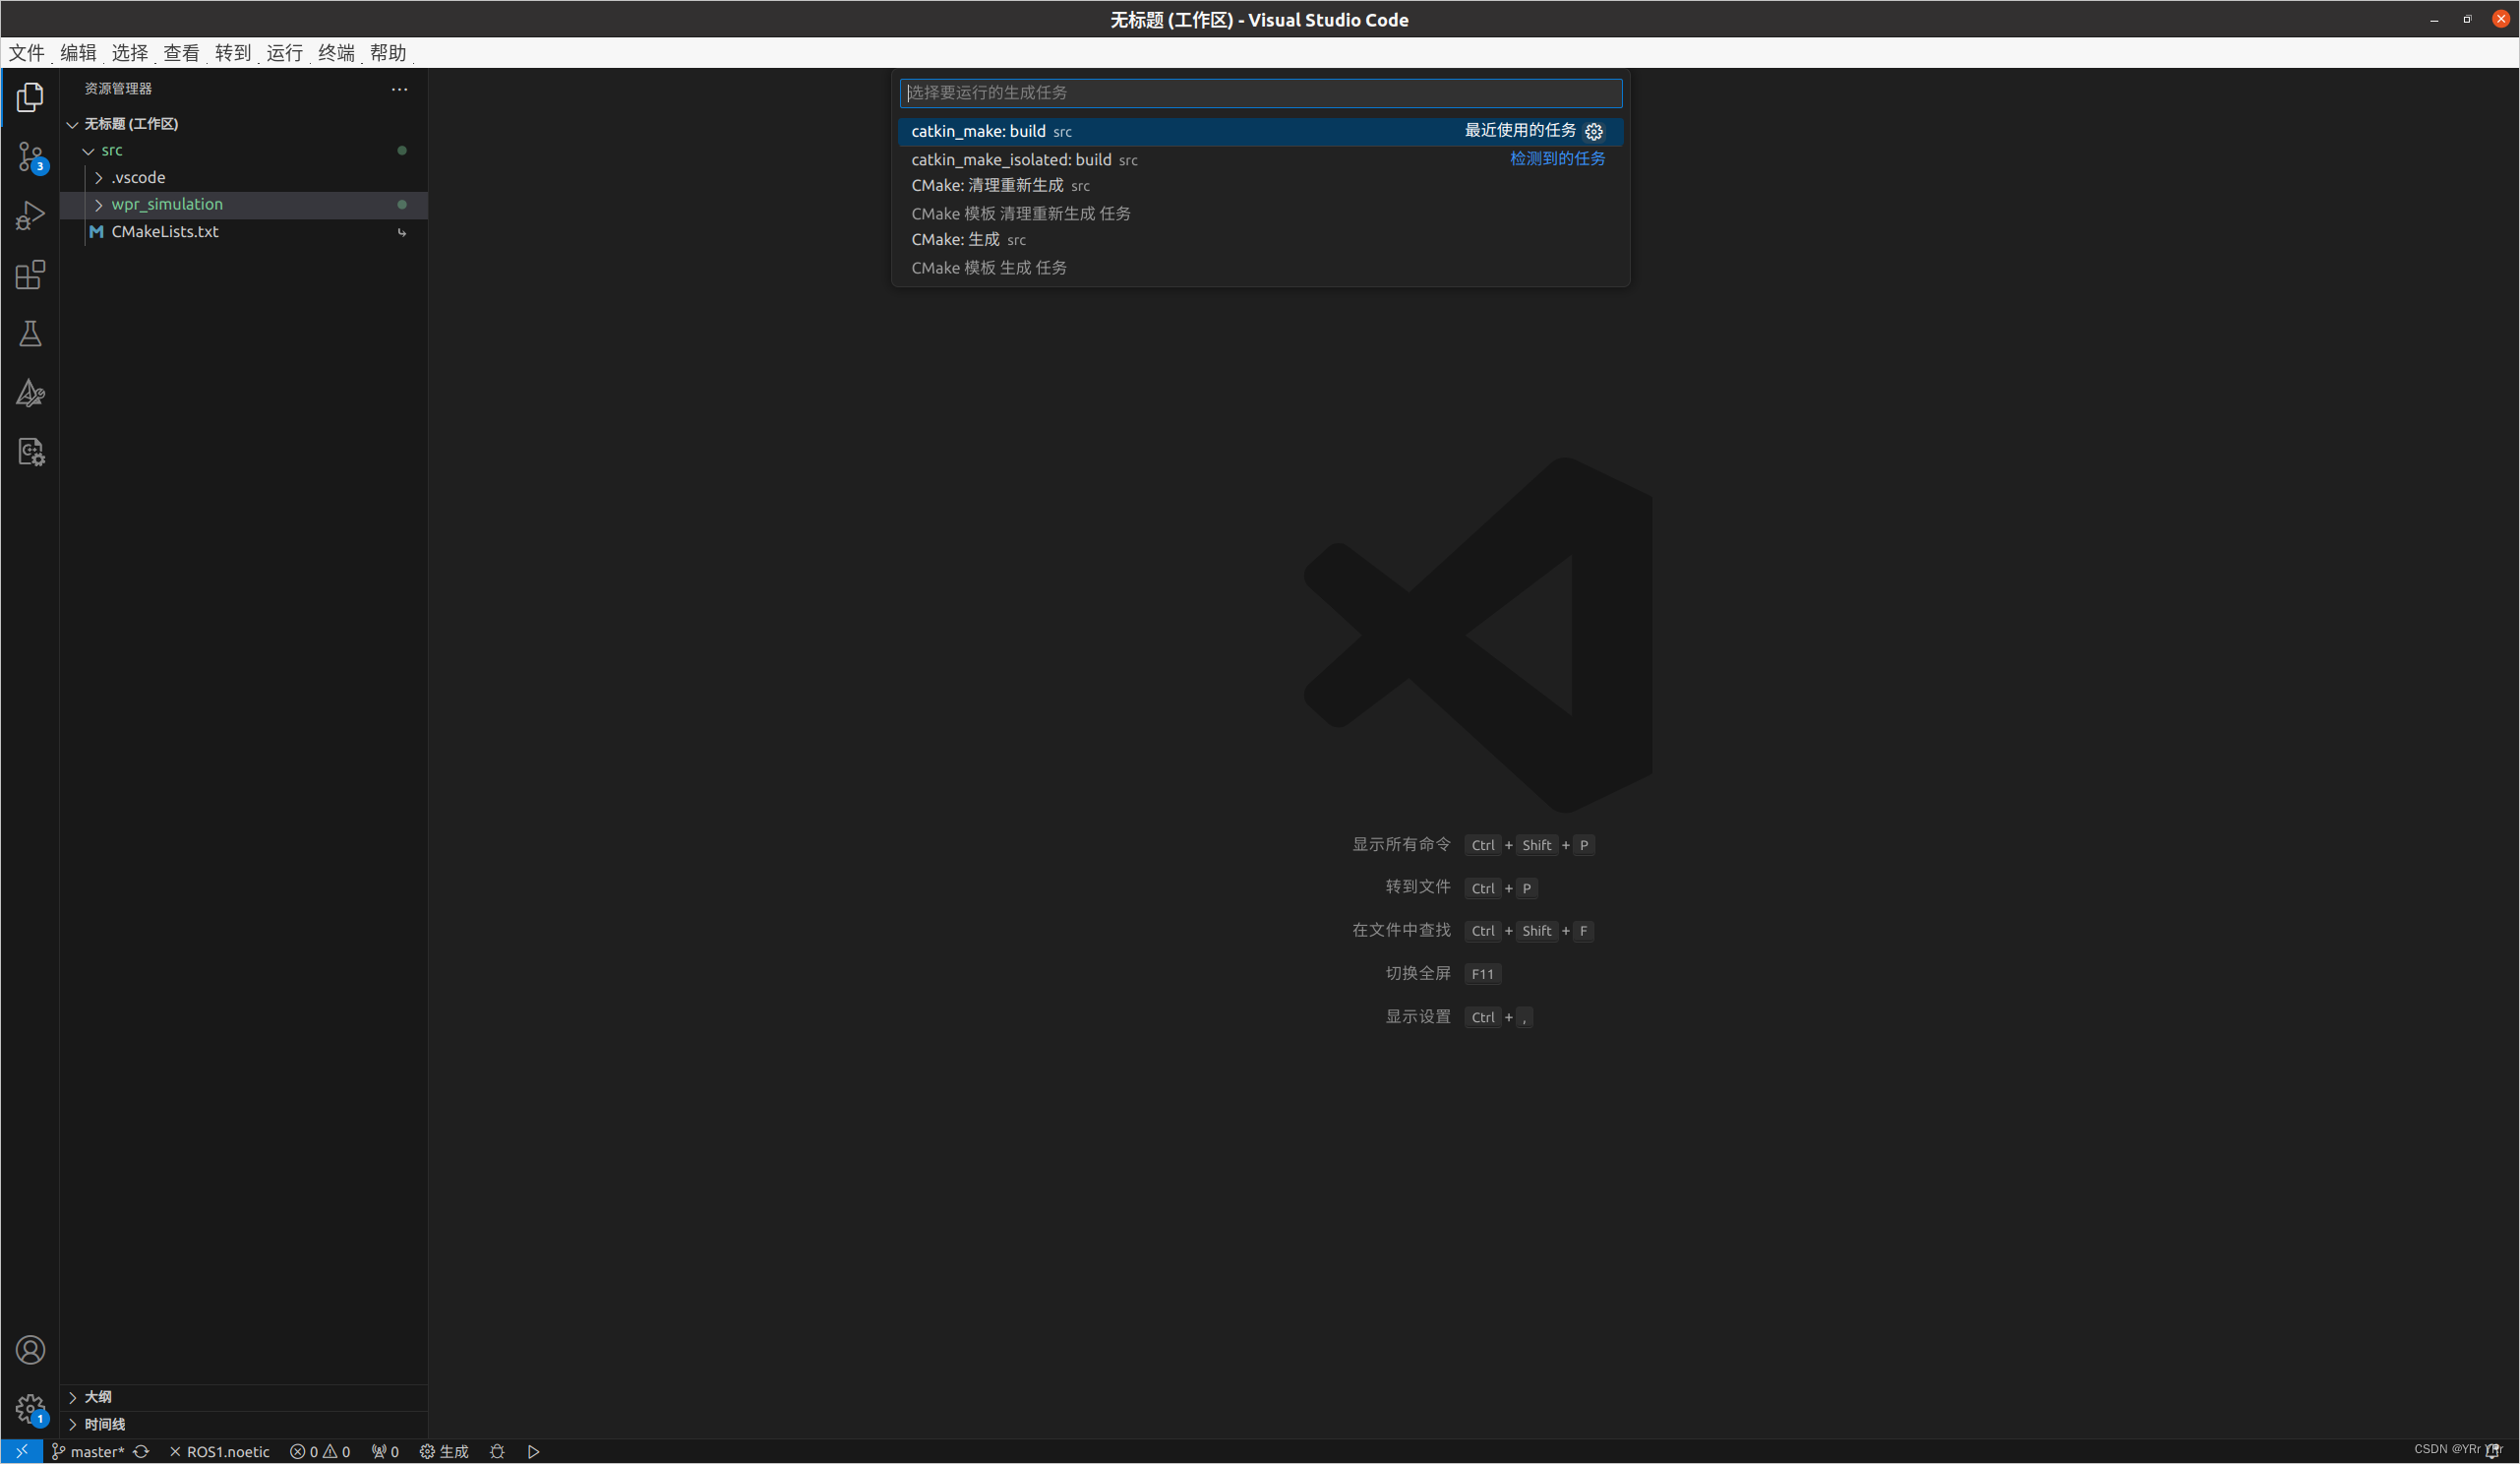
Task: Focus the 选择要运行的生成任务 input box
Action: coord(1260,93)
